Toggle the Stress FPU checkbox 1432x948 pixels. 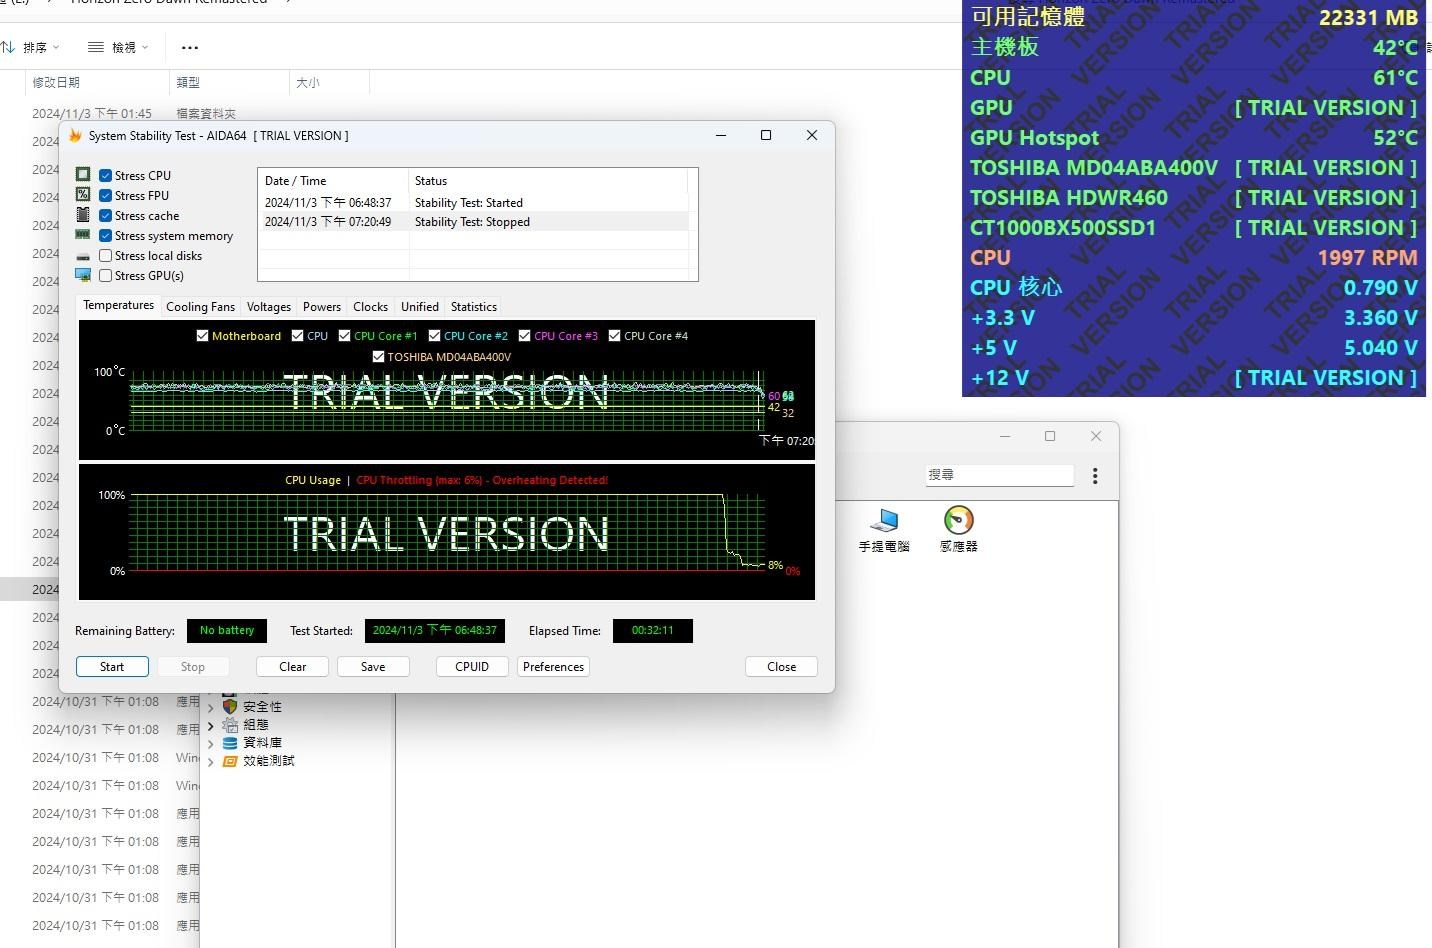105,195
